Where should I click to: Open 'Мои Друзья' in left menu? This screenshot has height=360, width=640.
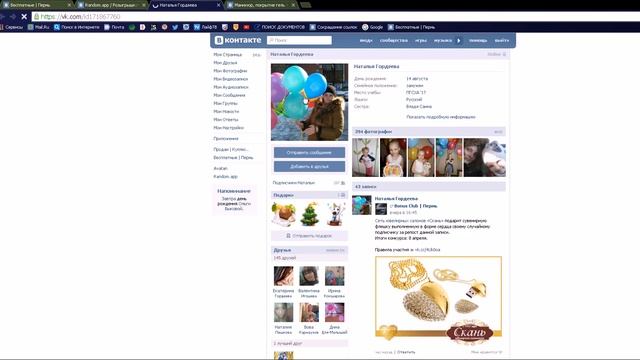pos(225,63)
